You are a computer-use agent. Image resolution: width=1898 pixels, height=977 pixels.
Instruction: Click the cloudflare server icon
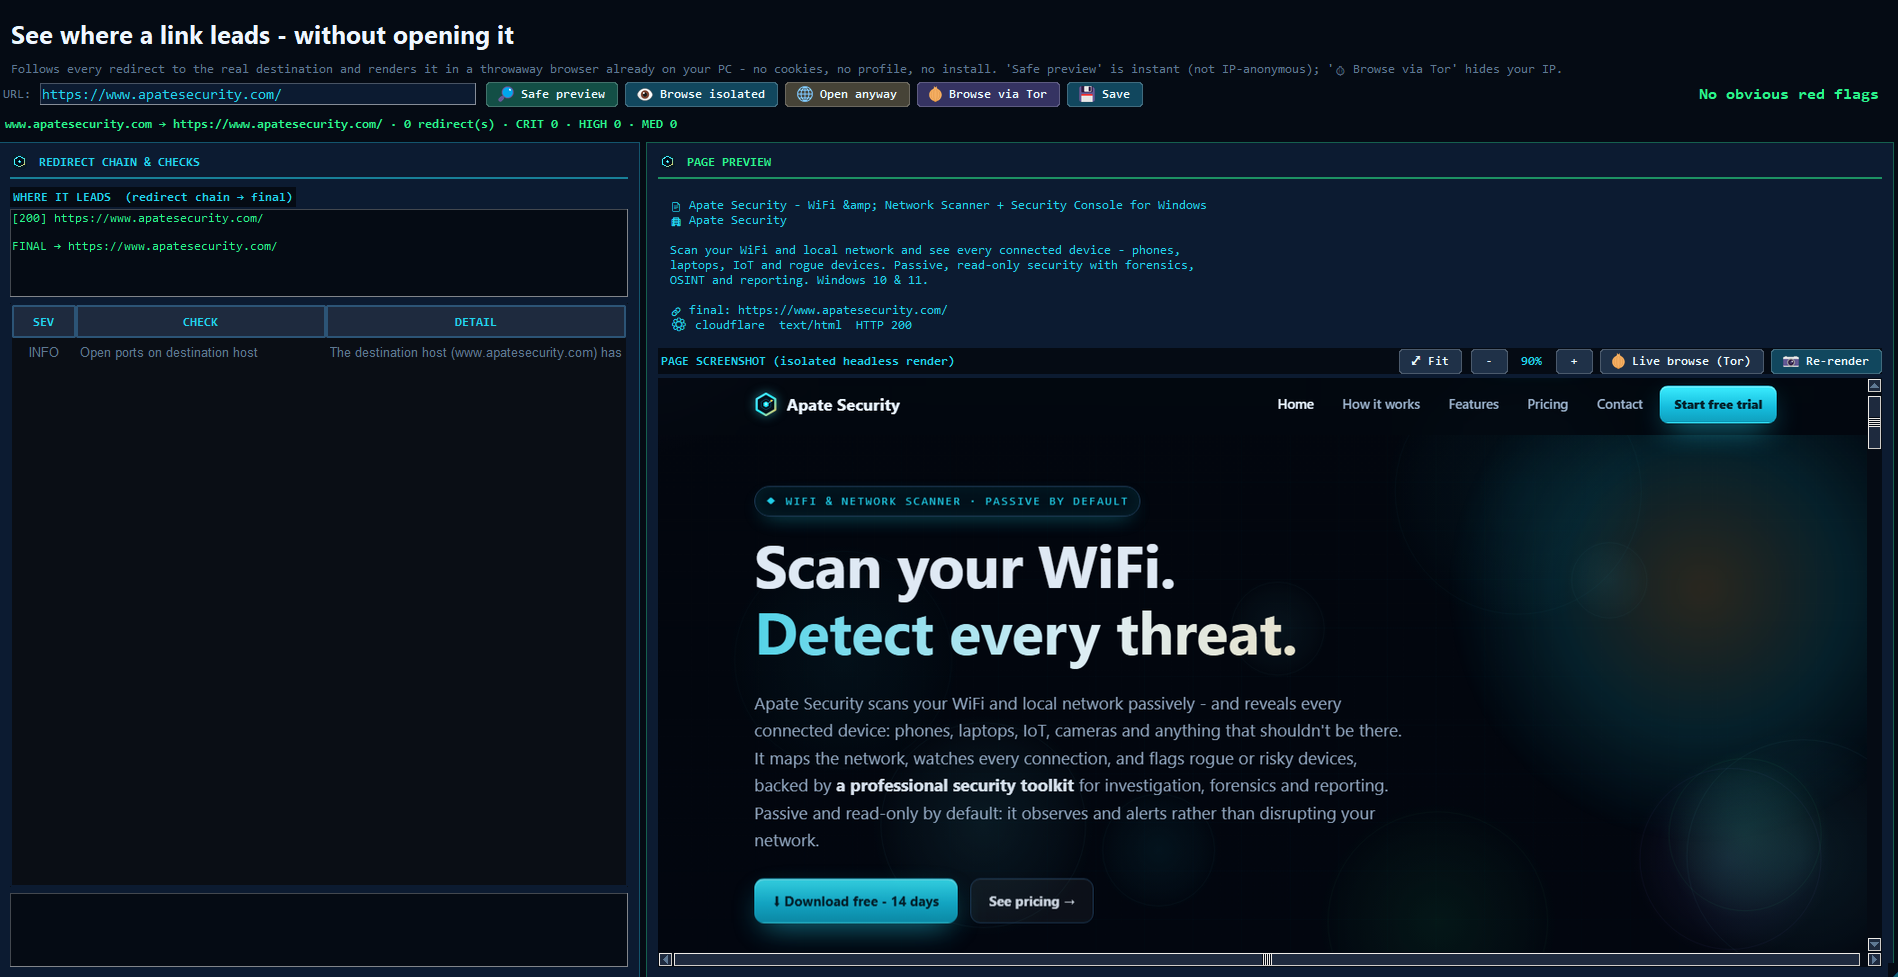pos(679,325)
